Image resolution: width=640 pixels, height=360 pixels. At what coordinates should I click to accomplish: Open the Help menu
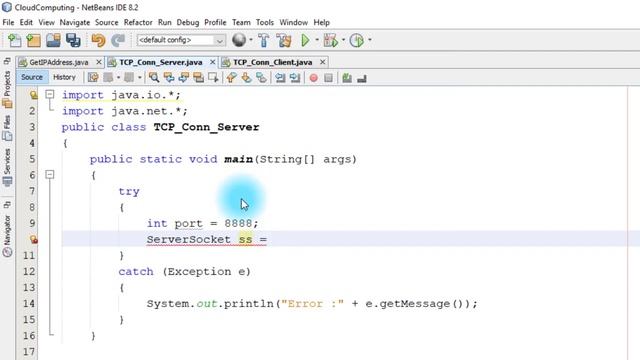pos(321,22)
